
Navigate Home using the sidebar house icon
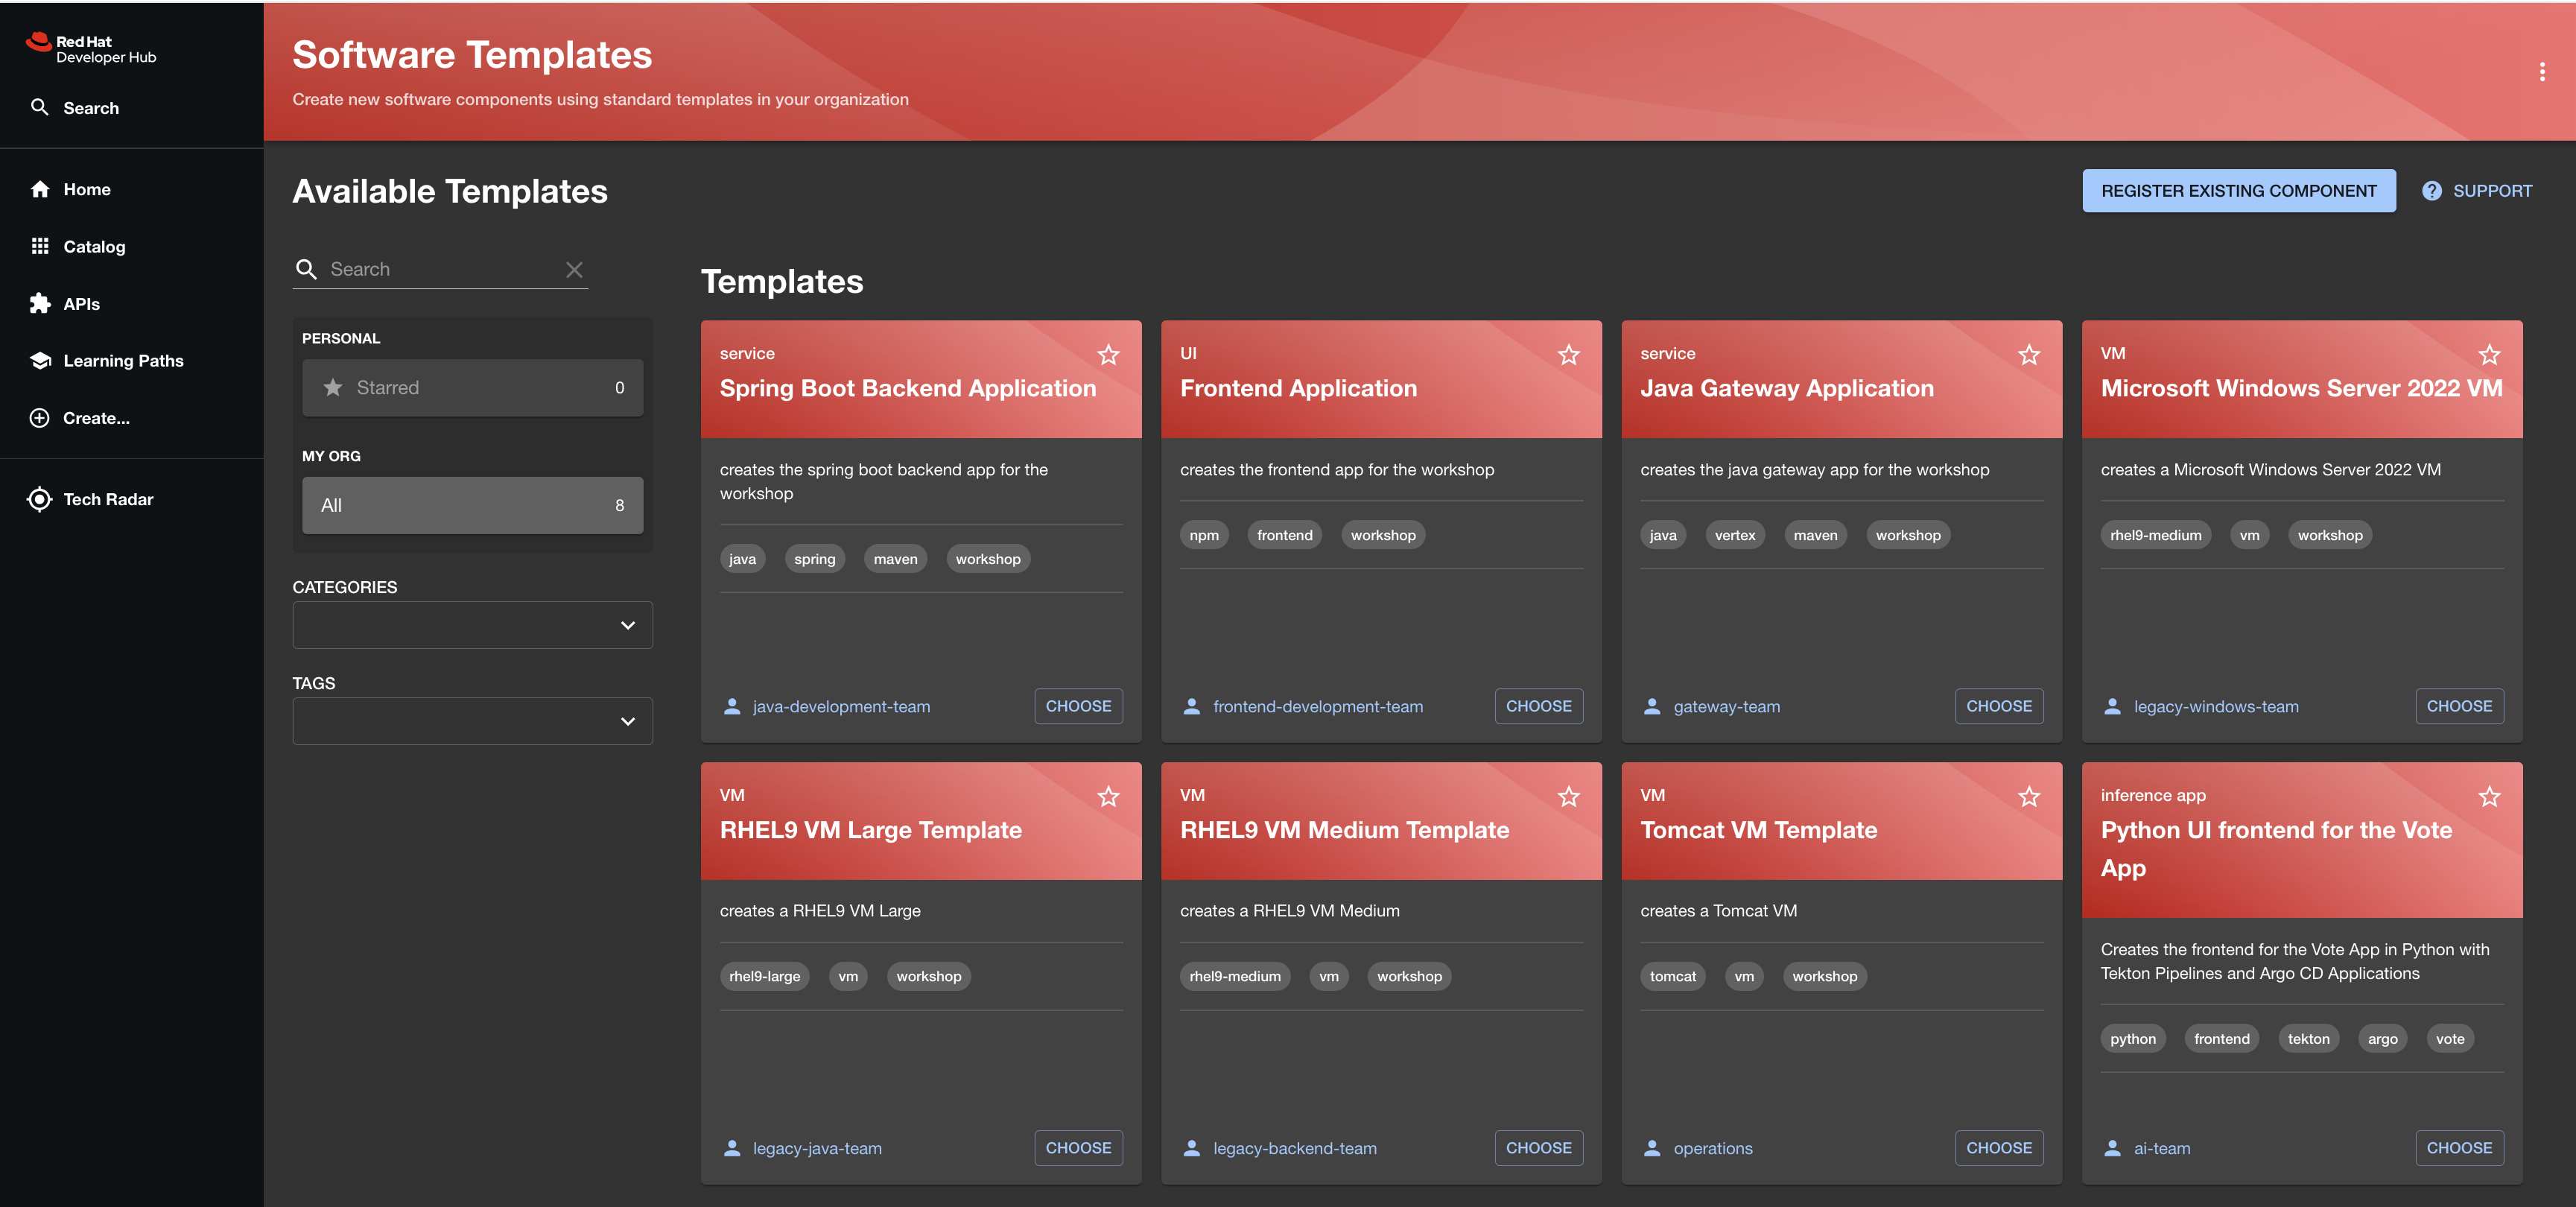(x=87, y=189)
